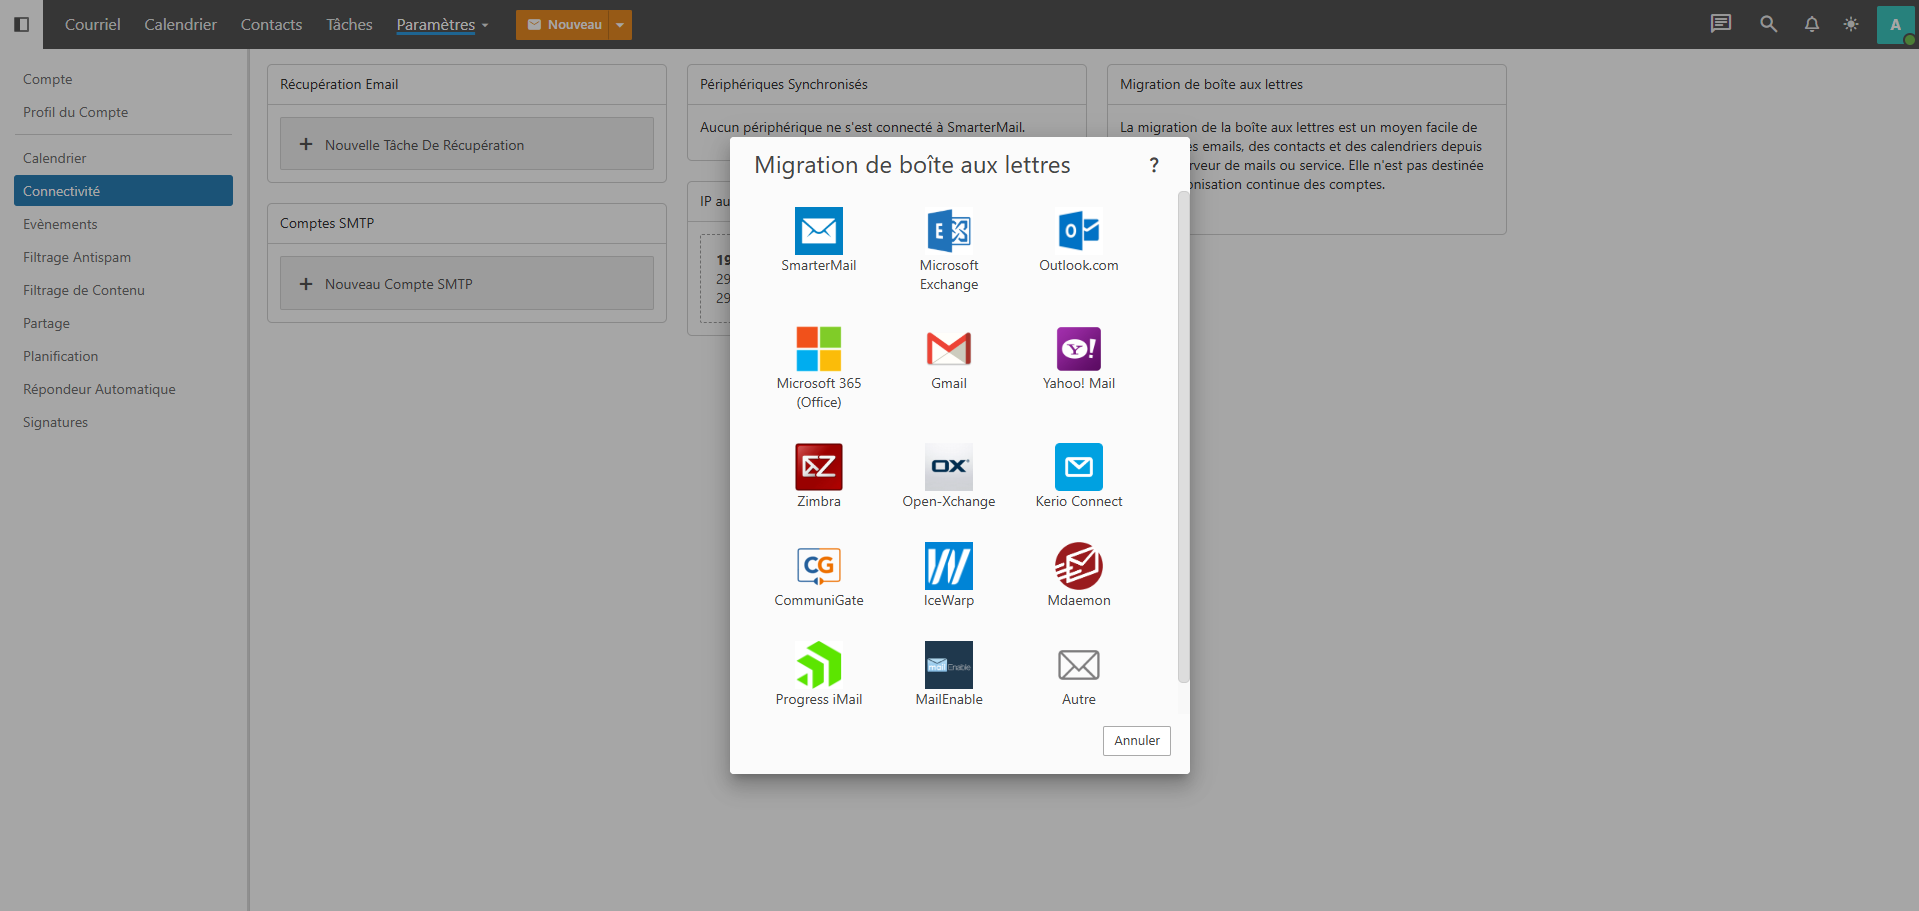Open Calendrier settings in sidebar
Screen dimensions: 1919x911
[123, 158]
